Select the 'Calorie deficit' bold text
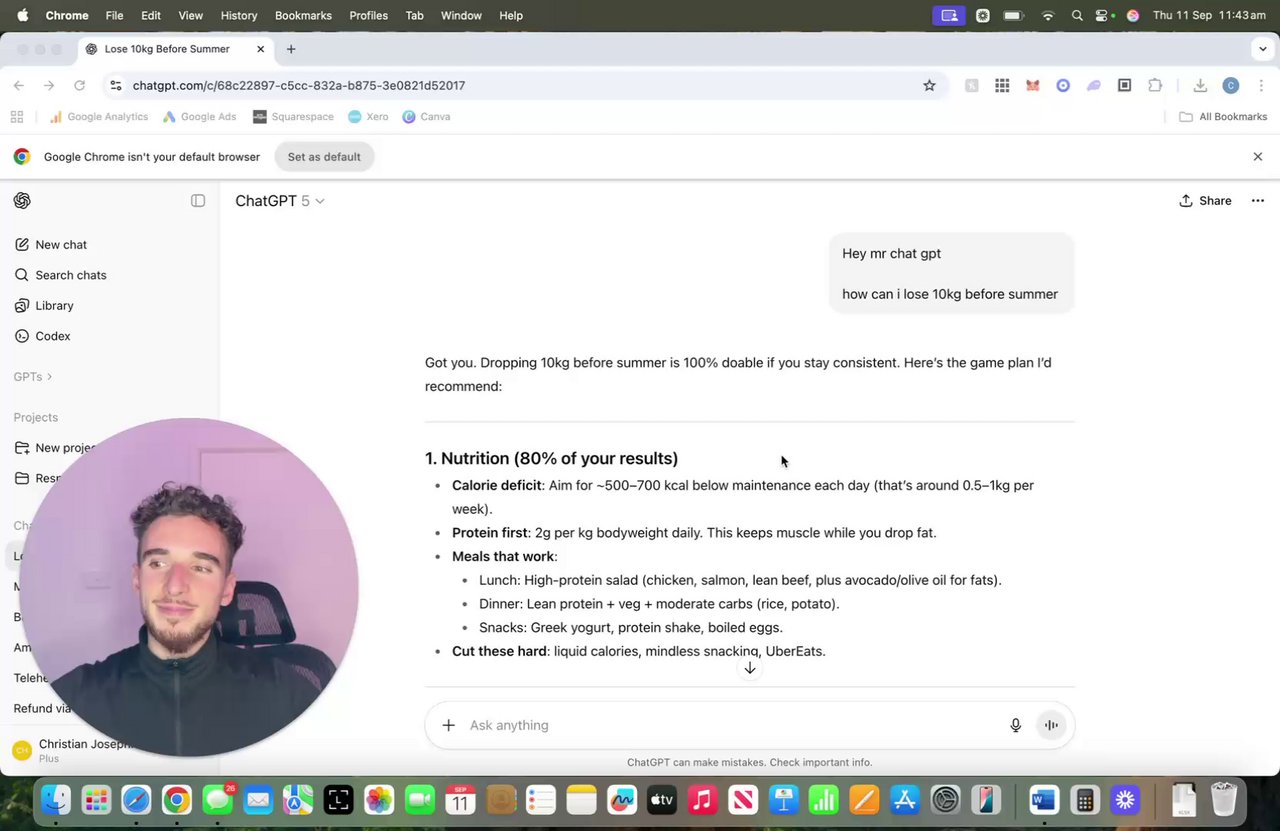This screenshot has width=1280, height=831. tap(496, 486)
